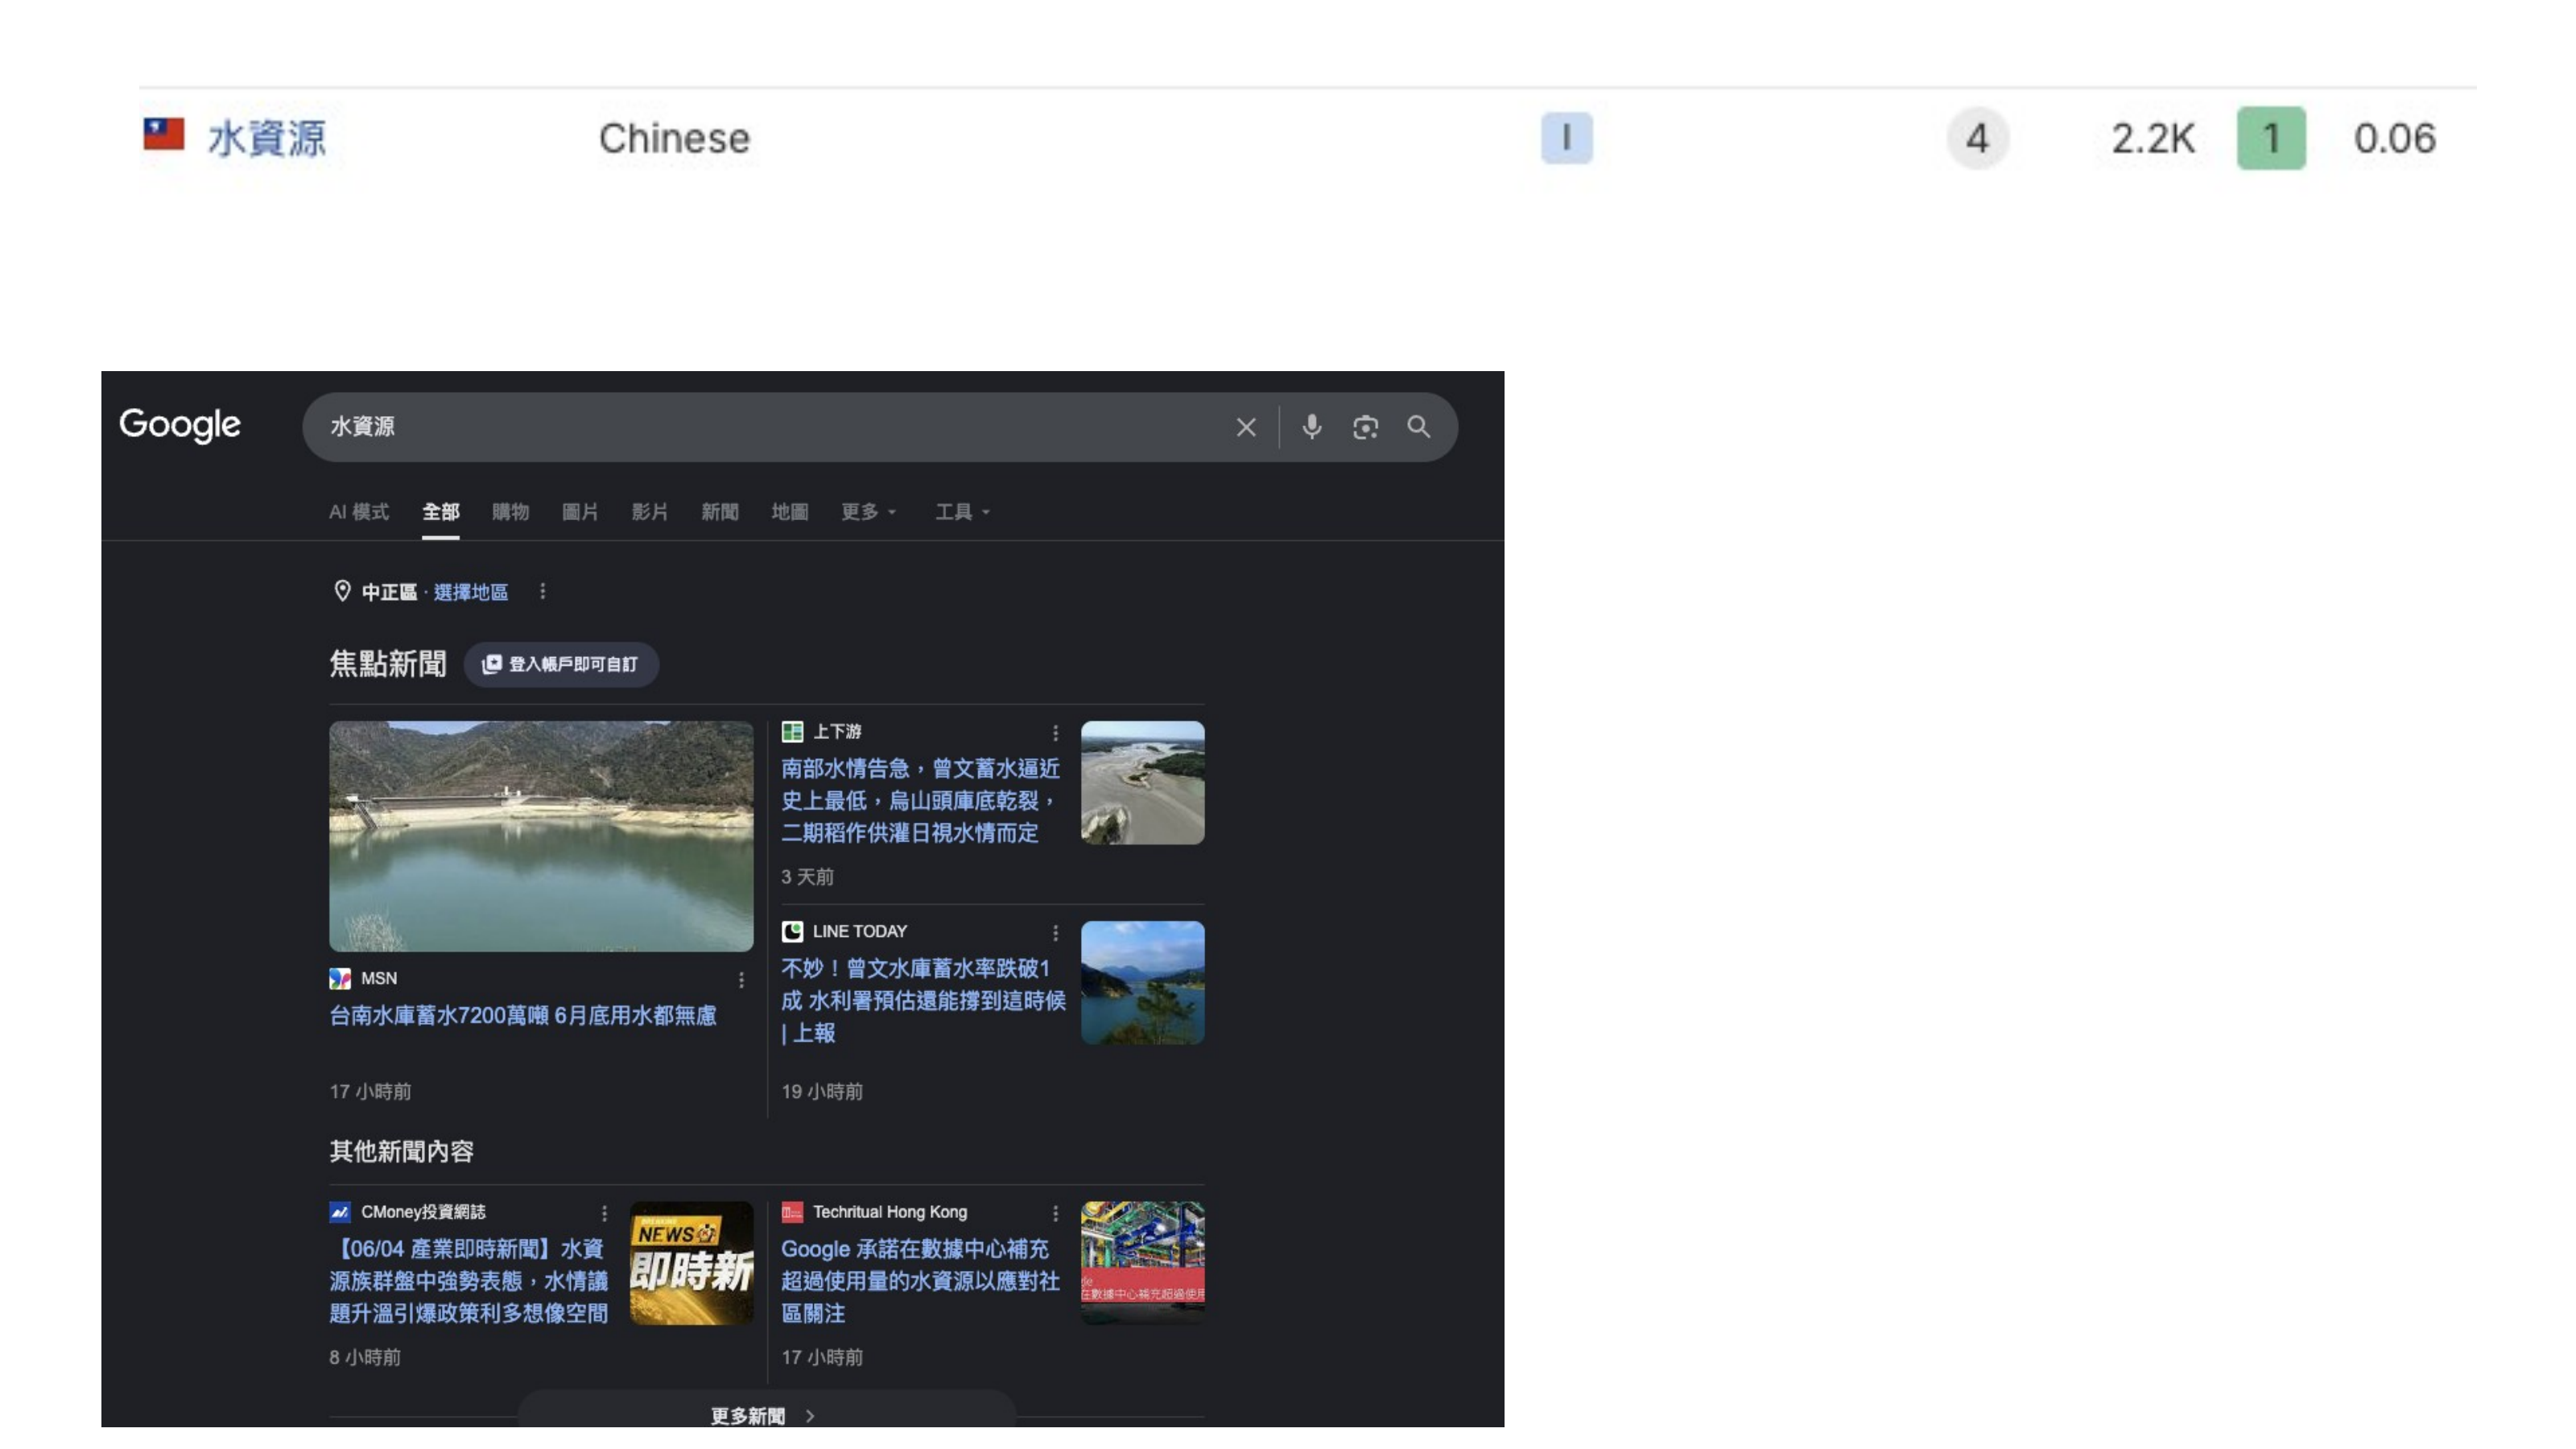Switch to AI 模式 tab
The width and height of the screenshot is (2576, 1449).
tap(358, 512)
